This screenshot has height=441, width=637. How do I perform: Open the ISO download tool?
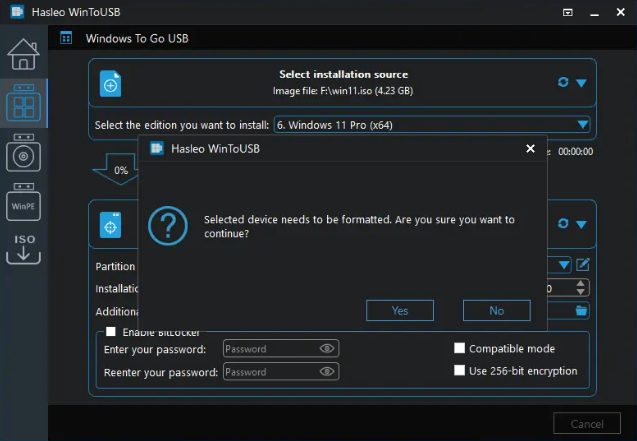point(23,250)
